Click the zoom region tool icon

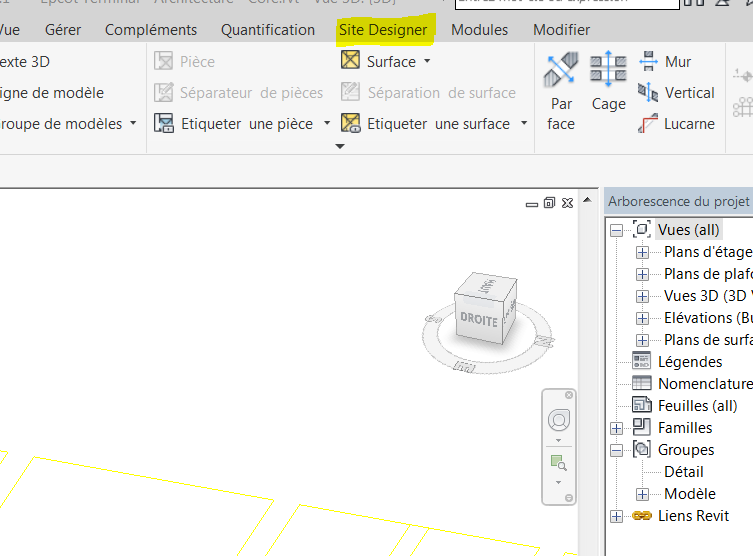tap(558, 462)
